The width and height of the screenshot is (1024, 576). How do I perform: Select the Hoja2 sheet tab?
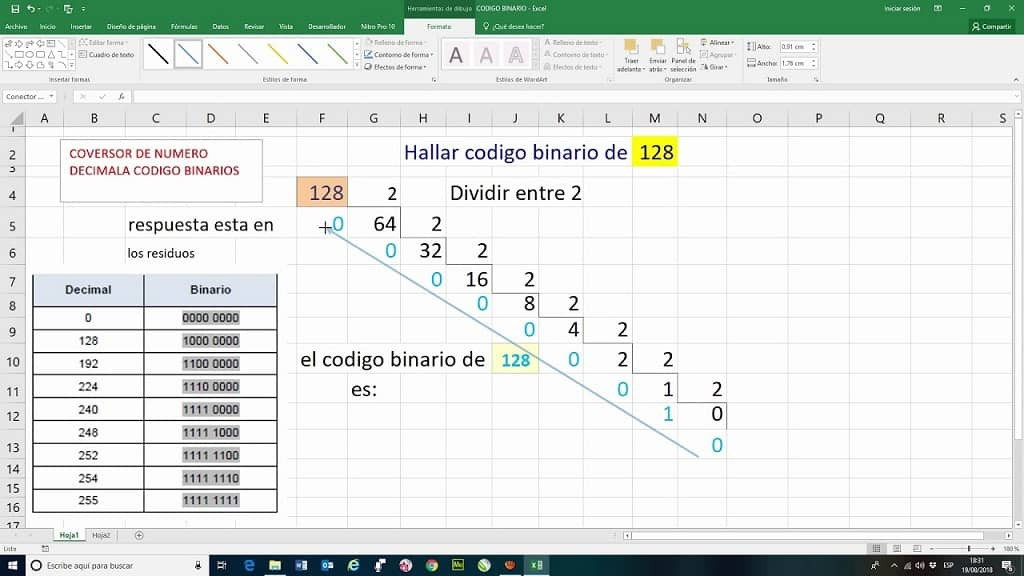point(99,535)
